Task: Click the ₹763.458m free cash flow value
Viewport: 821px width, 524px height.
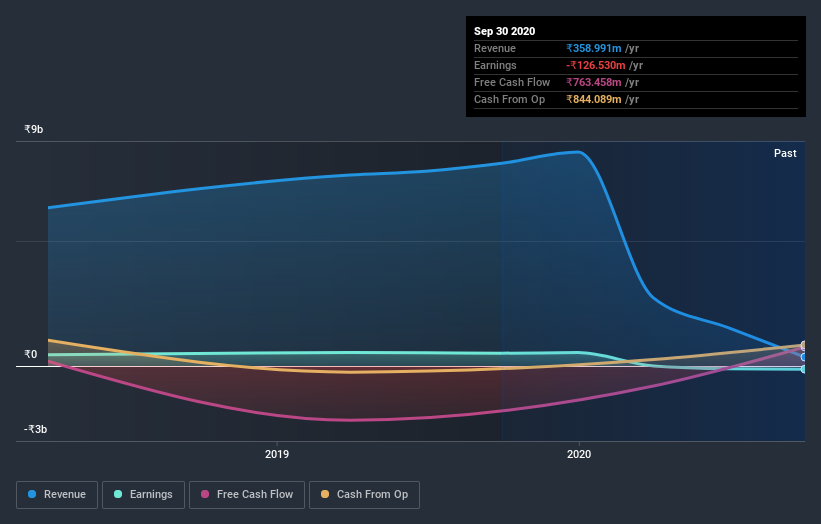Action: (x=594, y=82)
